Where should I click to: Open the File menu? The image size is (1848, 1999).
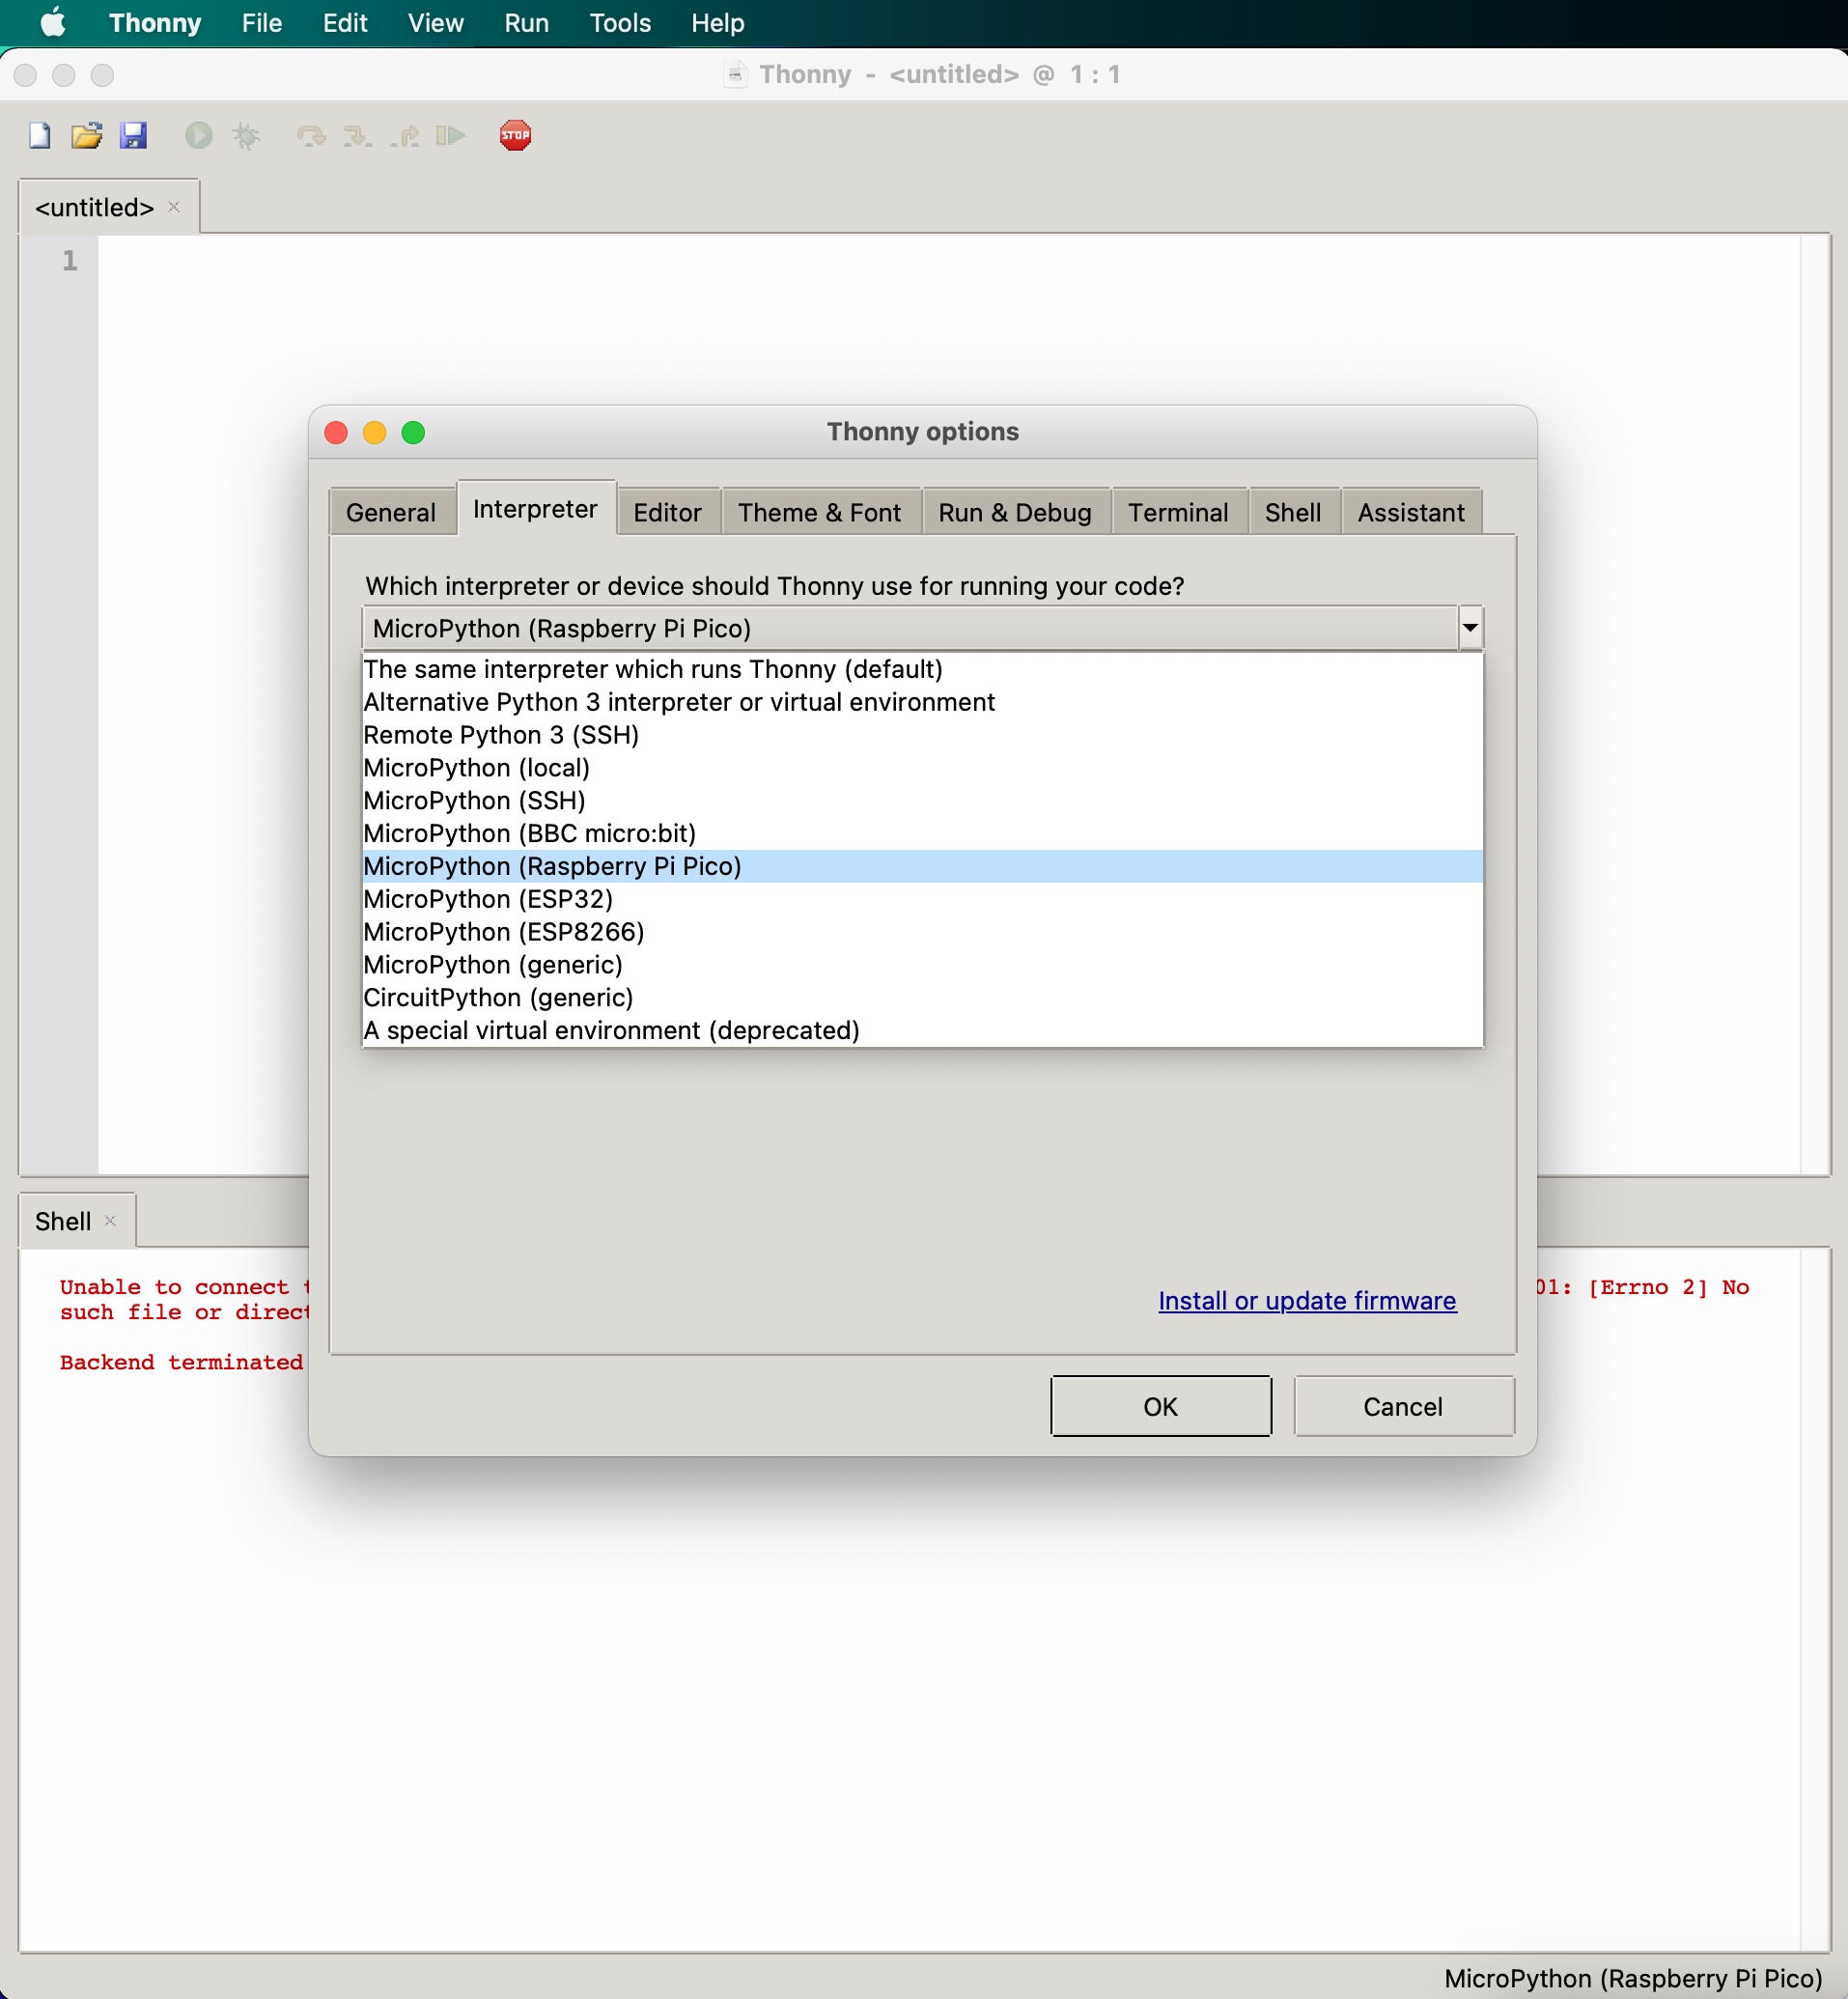[x=262, y=22]
